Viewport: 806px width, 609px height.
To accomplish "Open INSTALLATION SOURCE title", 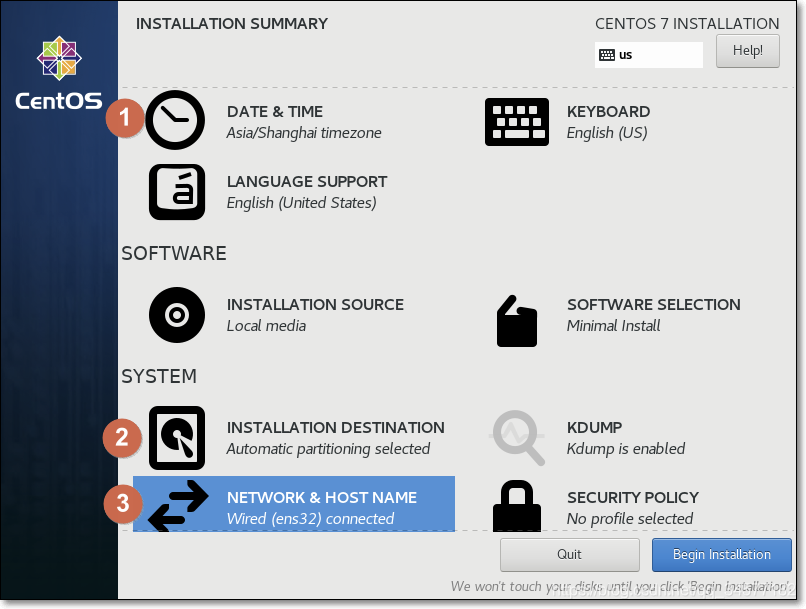I will coord(315,304).
